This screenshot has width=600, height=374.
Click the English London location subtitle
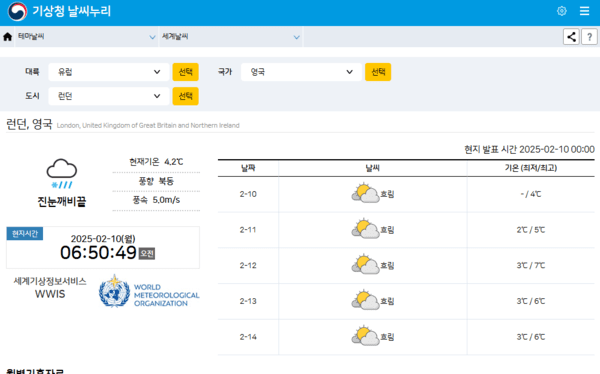(148, 126)
